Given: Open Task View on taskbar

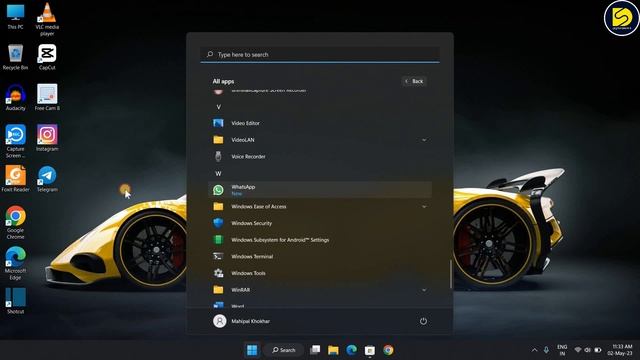Looking at the screenshot, I should tap(315, 350).
